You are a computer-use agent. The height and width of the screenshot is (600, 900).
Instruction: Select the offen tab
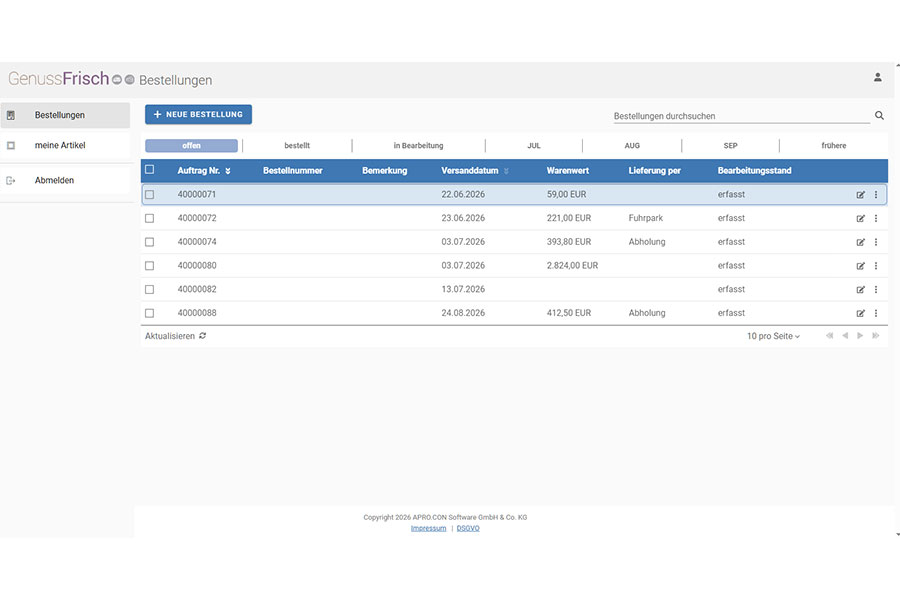point(191,146)
